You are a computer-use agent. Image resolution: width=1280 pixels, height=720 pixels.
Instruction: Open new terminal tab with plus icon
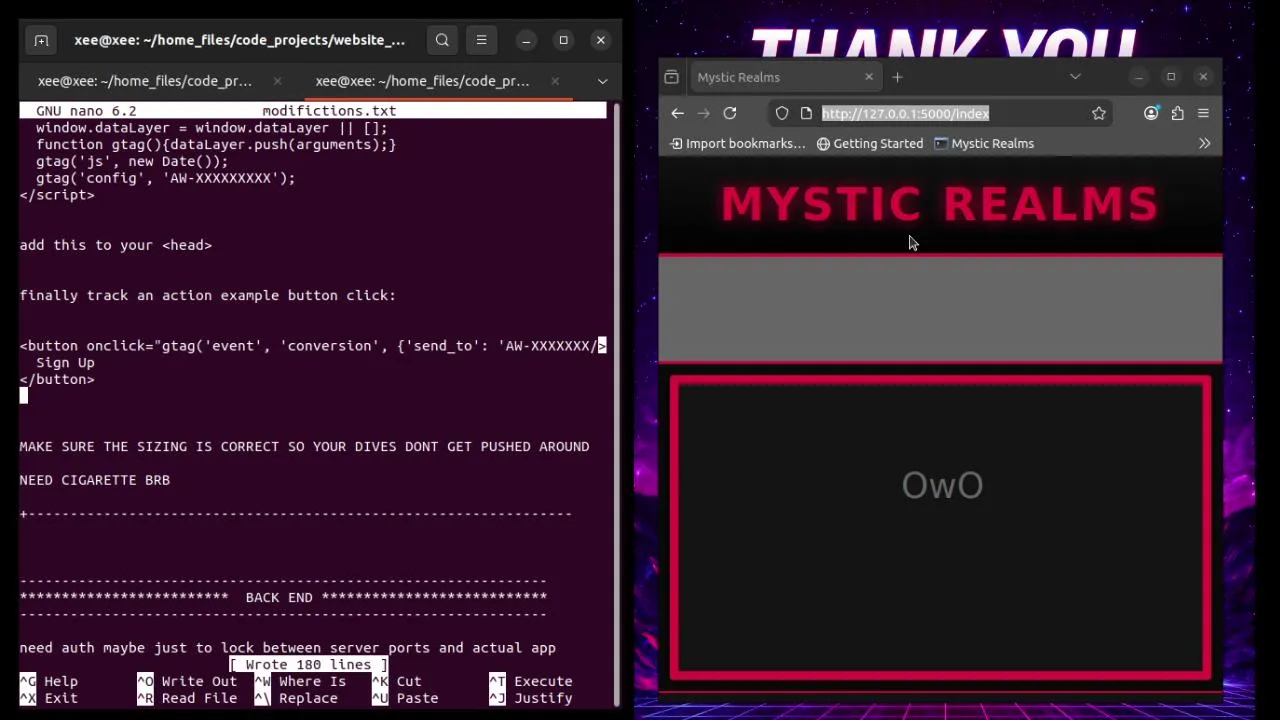click(41, 40)
